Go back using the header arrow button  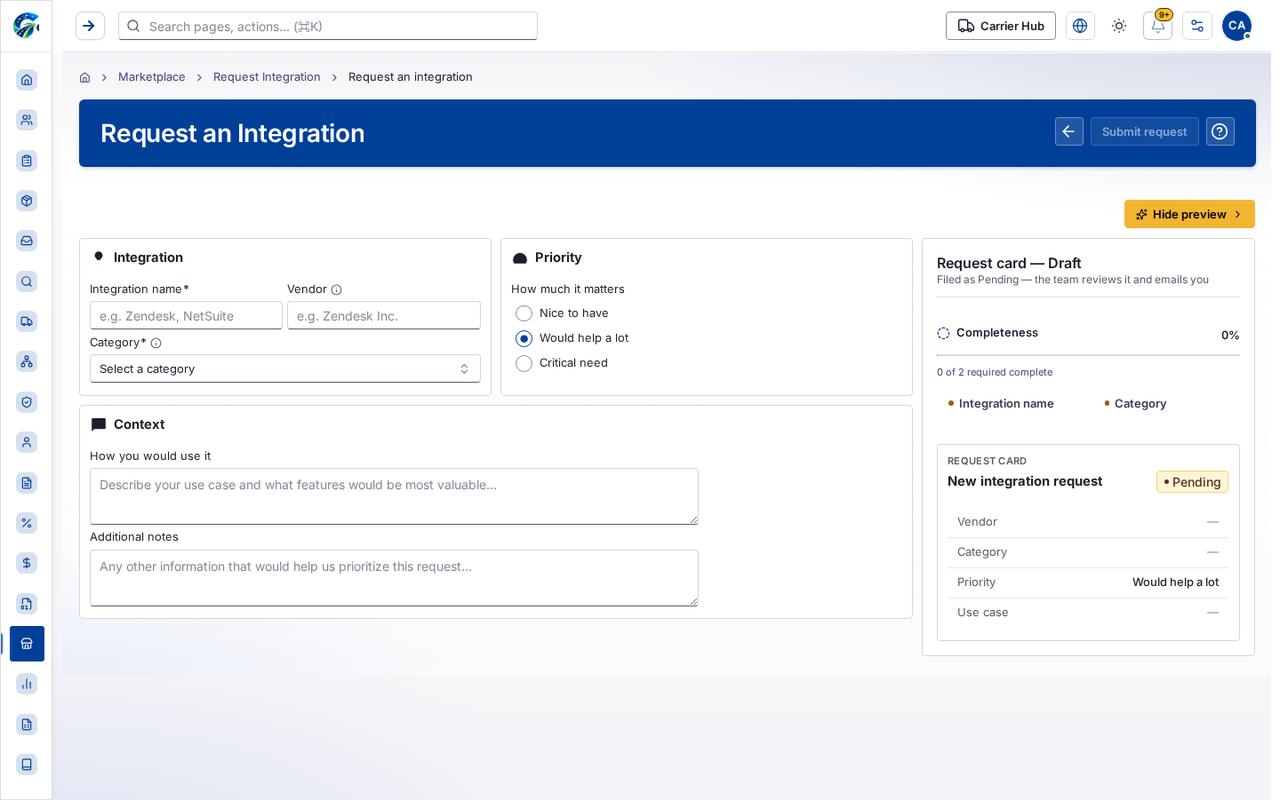tap(1069, 132)
